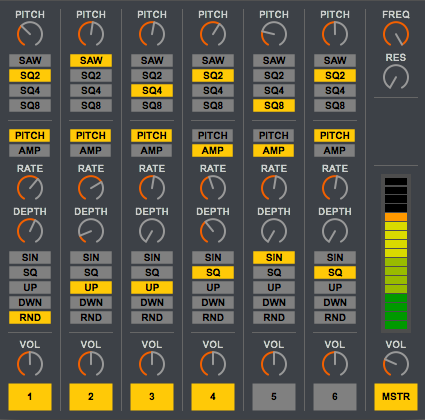The image size is (425, 420).
Task: Click the FREQ filter knob
Action: pos(396,34)
